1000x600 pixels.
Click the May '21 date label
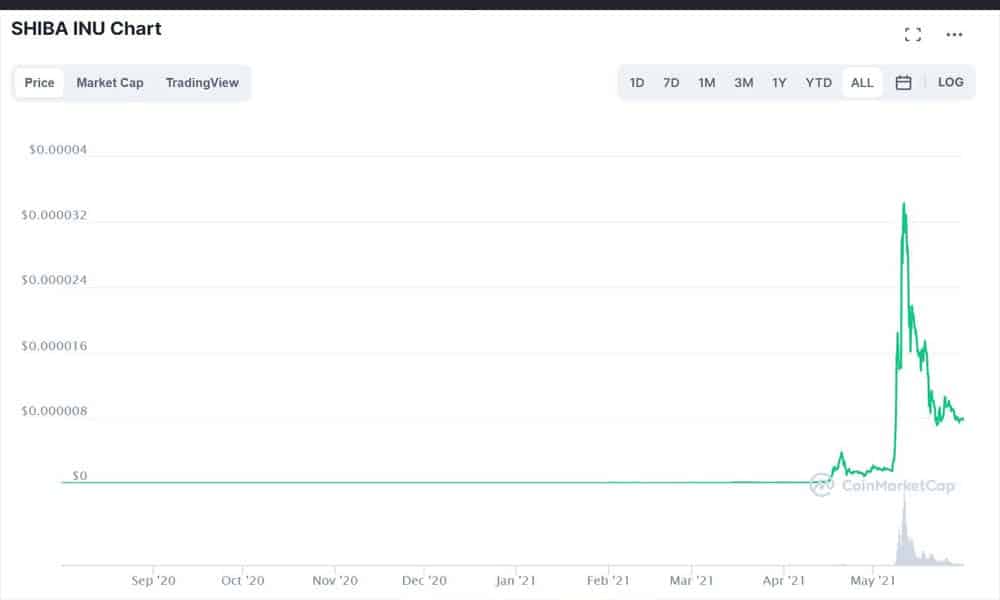[x=872, y=581]
